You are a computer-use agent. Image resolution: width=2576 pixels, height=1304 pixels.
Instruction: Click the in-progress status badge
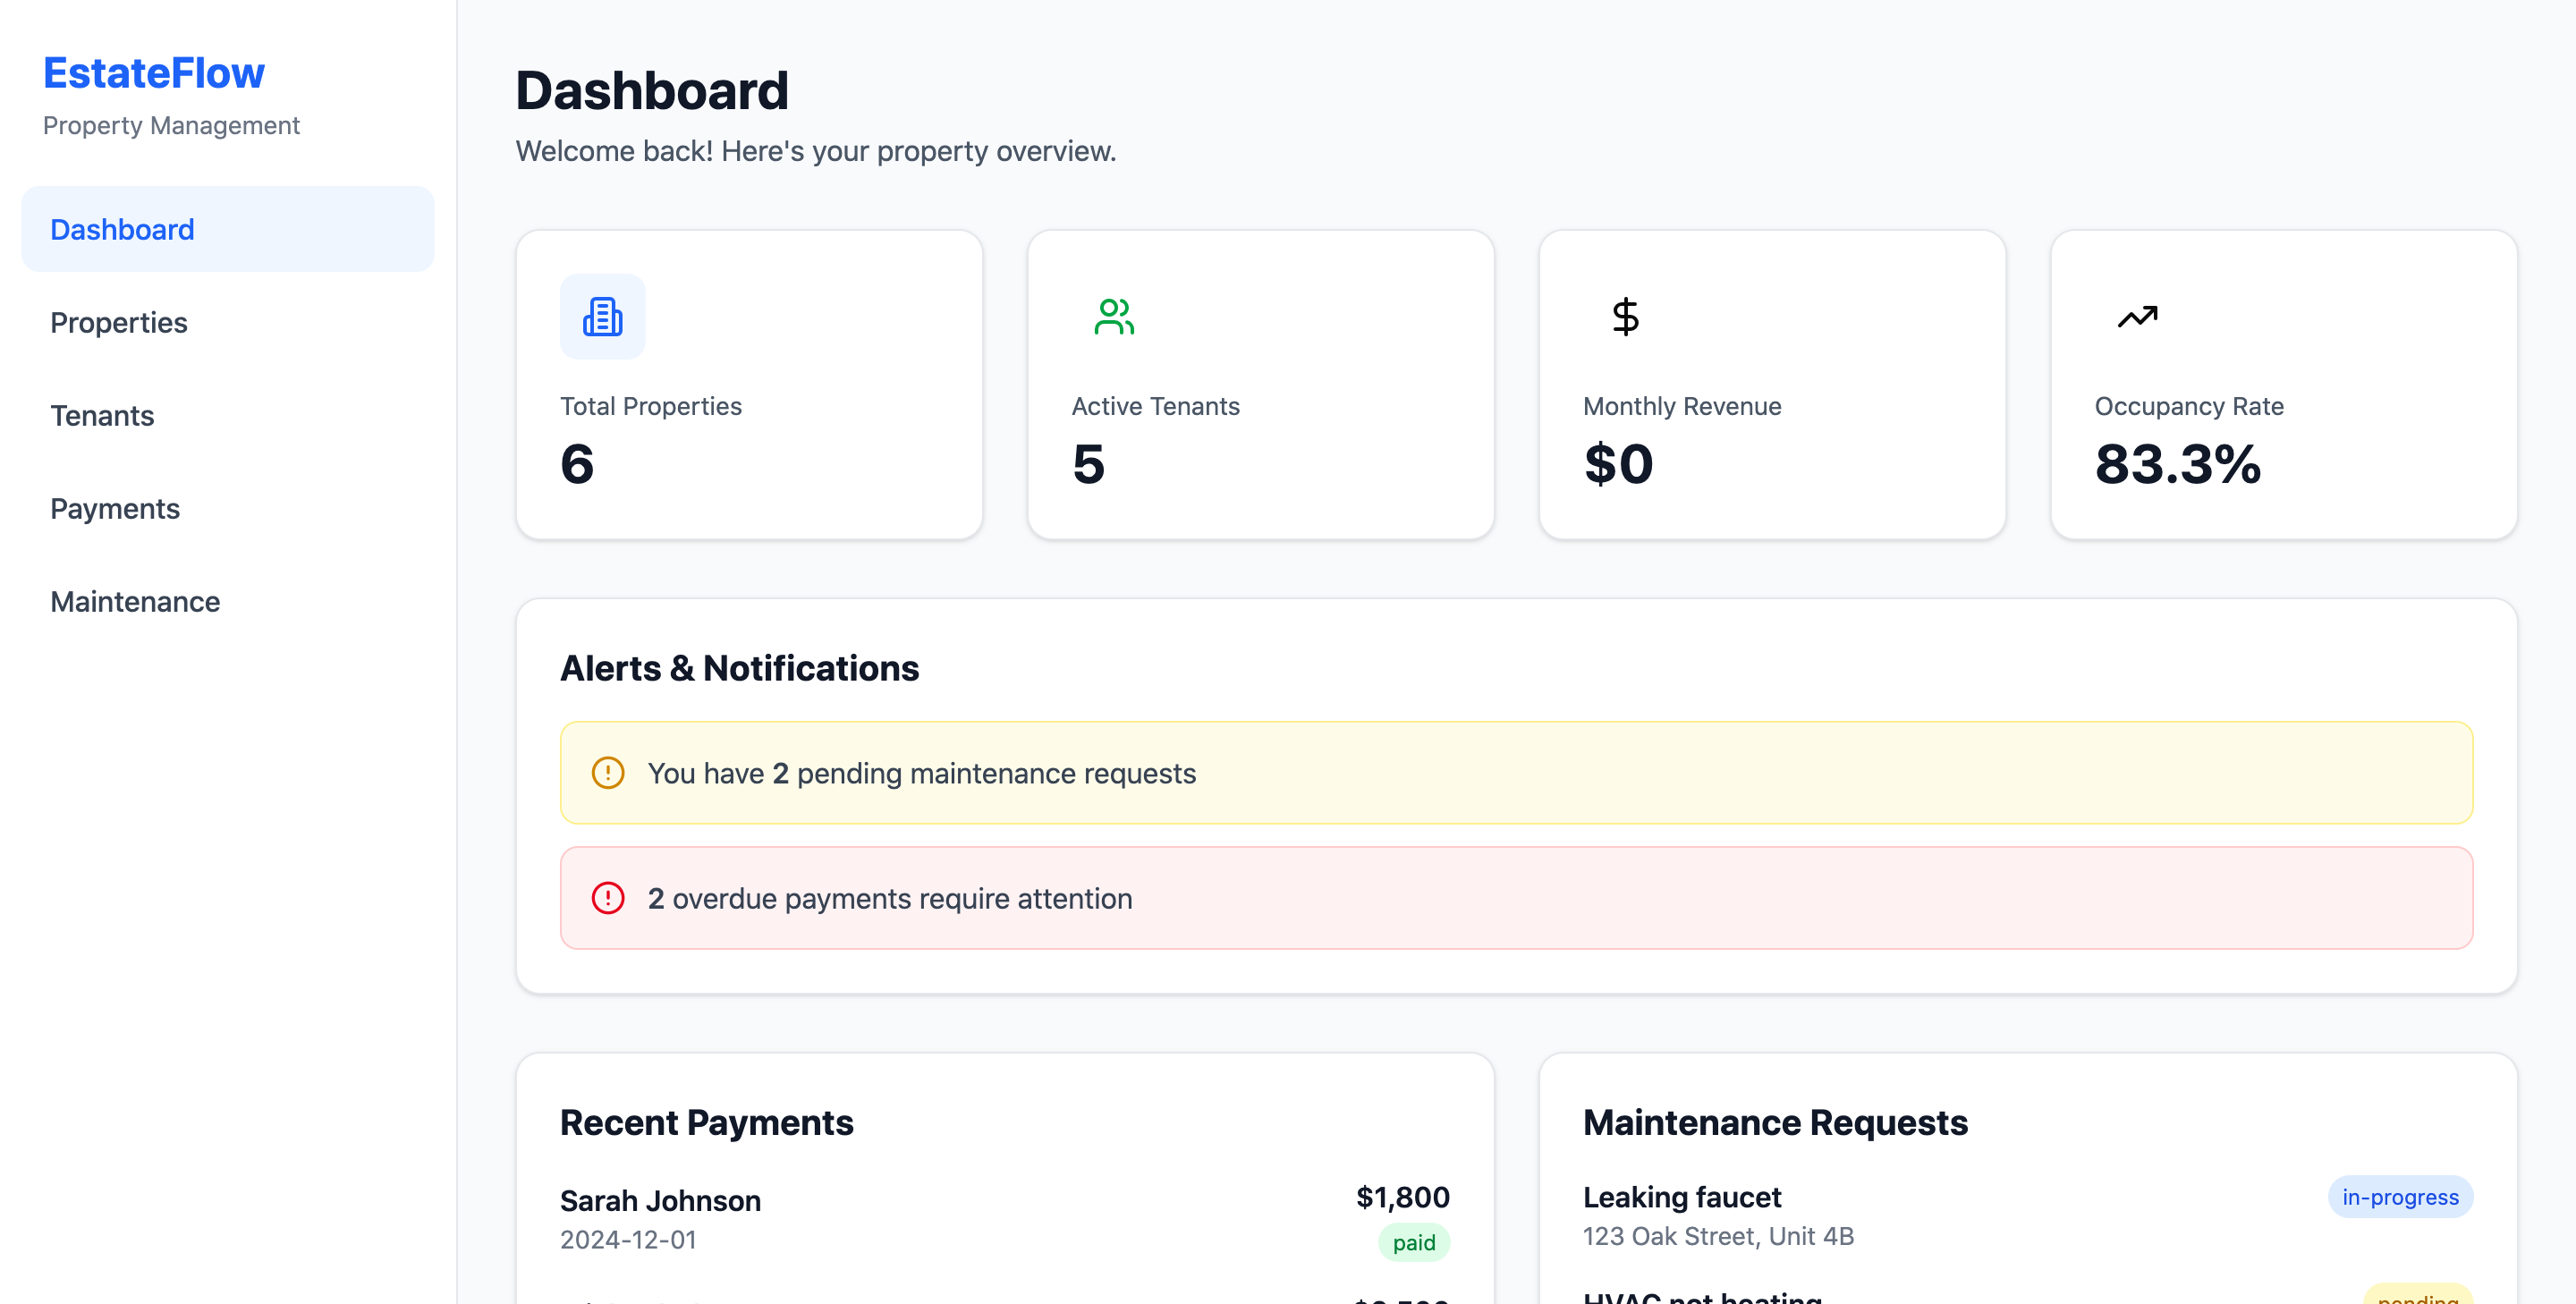(x=2399, y=1197)
